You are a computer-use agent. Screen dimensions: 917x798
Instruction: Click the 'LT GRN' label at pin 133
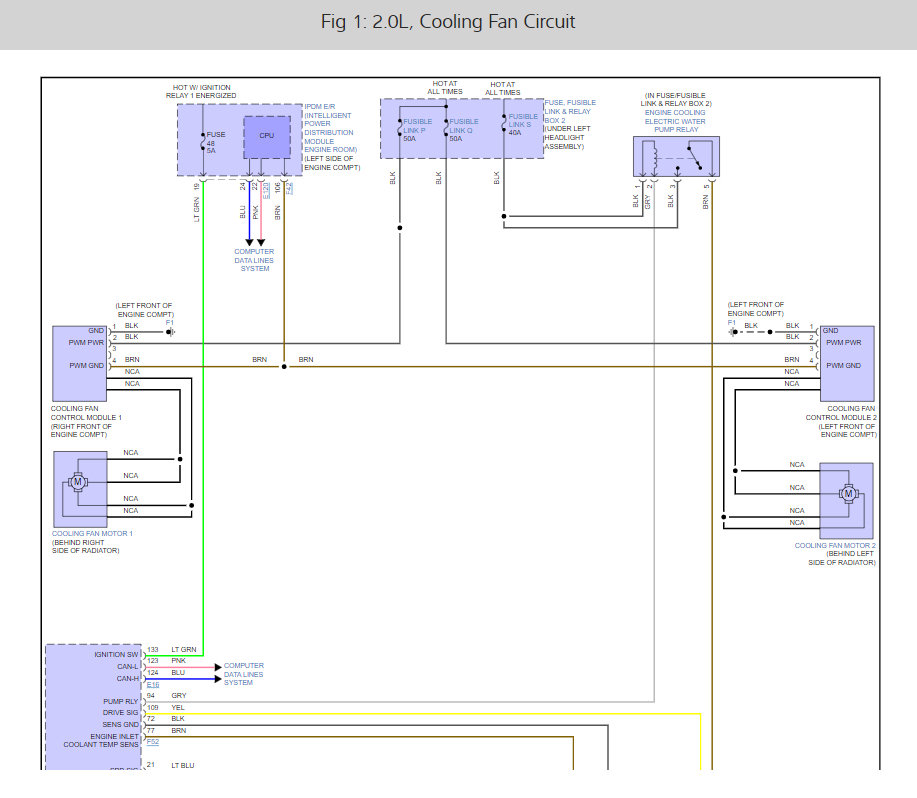click(184, 650)
